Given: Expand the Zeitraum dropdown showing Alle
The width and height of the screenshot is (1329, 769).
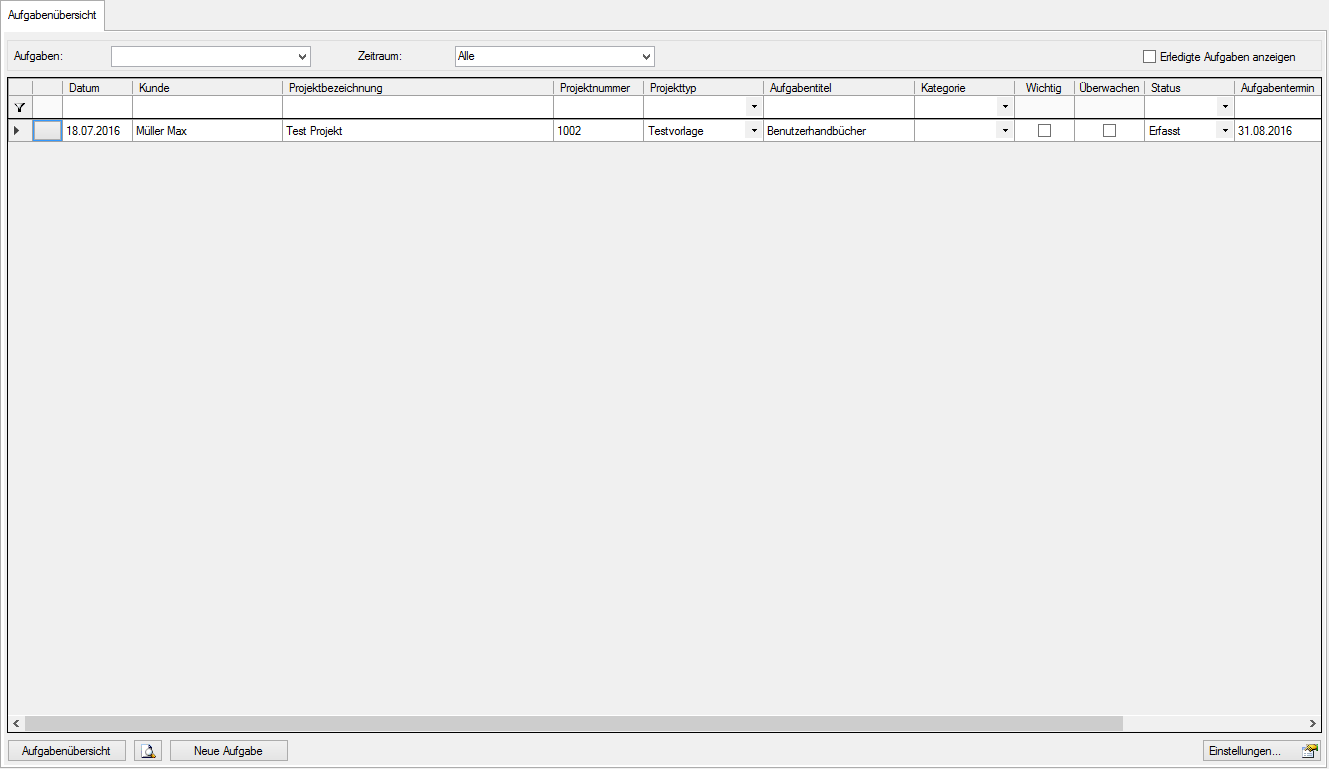Looking at the screenshot, I should [x=646, y=57].
